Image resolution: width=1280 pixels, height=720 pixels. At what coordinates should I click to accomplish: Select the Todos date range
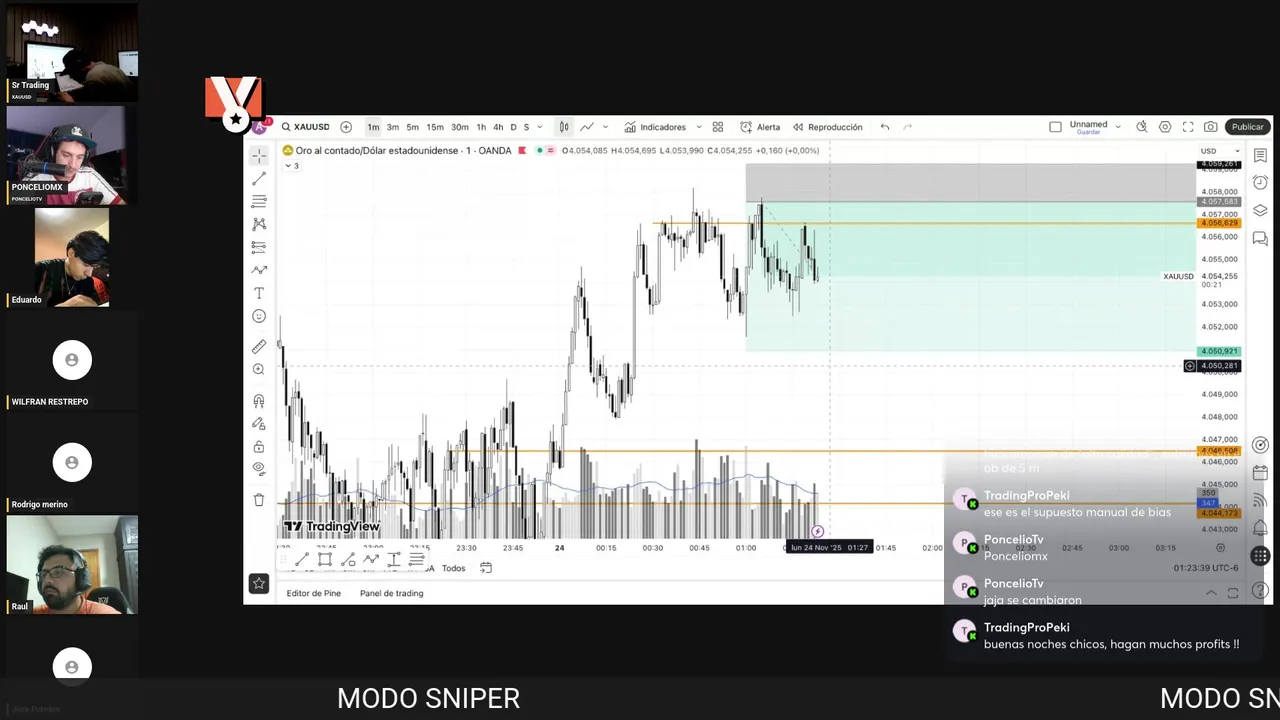click(x=454, y=568)
